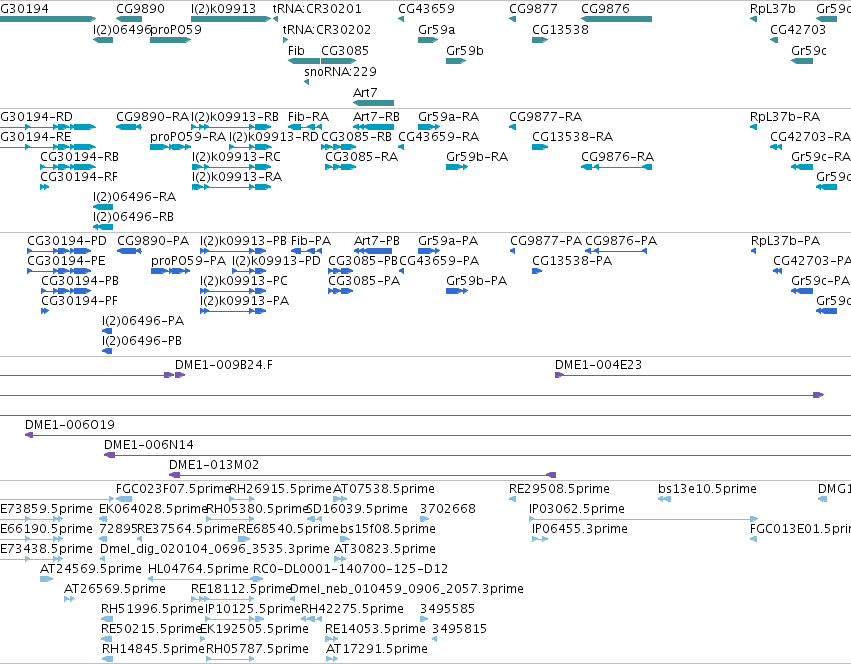
Task: Open protein CG30194-PD
Action: (x=67, y=241)
